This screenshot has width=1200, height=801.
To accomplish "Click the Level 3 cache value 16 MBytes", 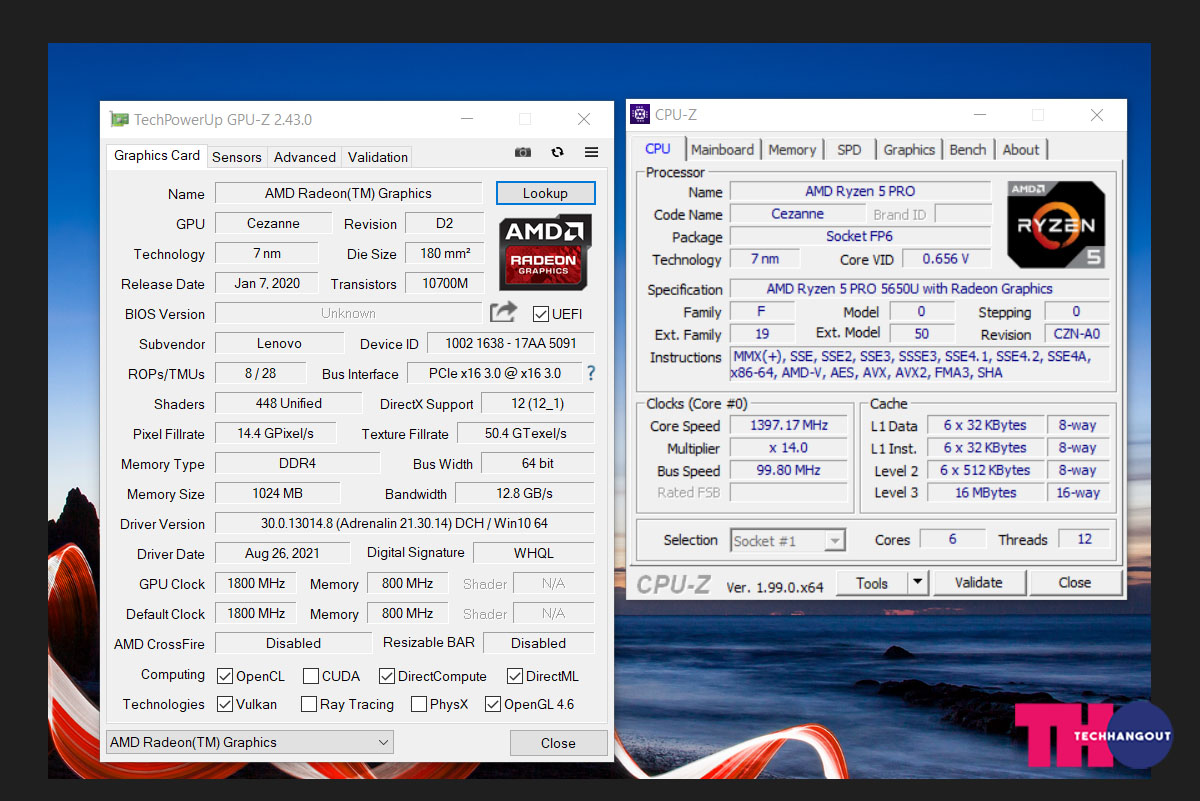I will click(x=985, y=492).
